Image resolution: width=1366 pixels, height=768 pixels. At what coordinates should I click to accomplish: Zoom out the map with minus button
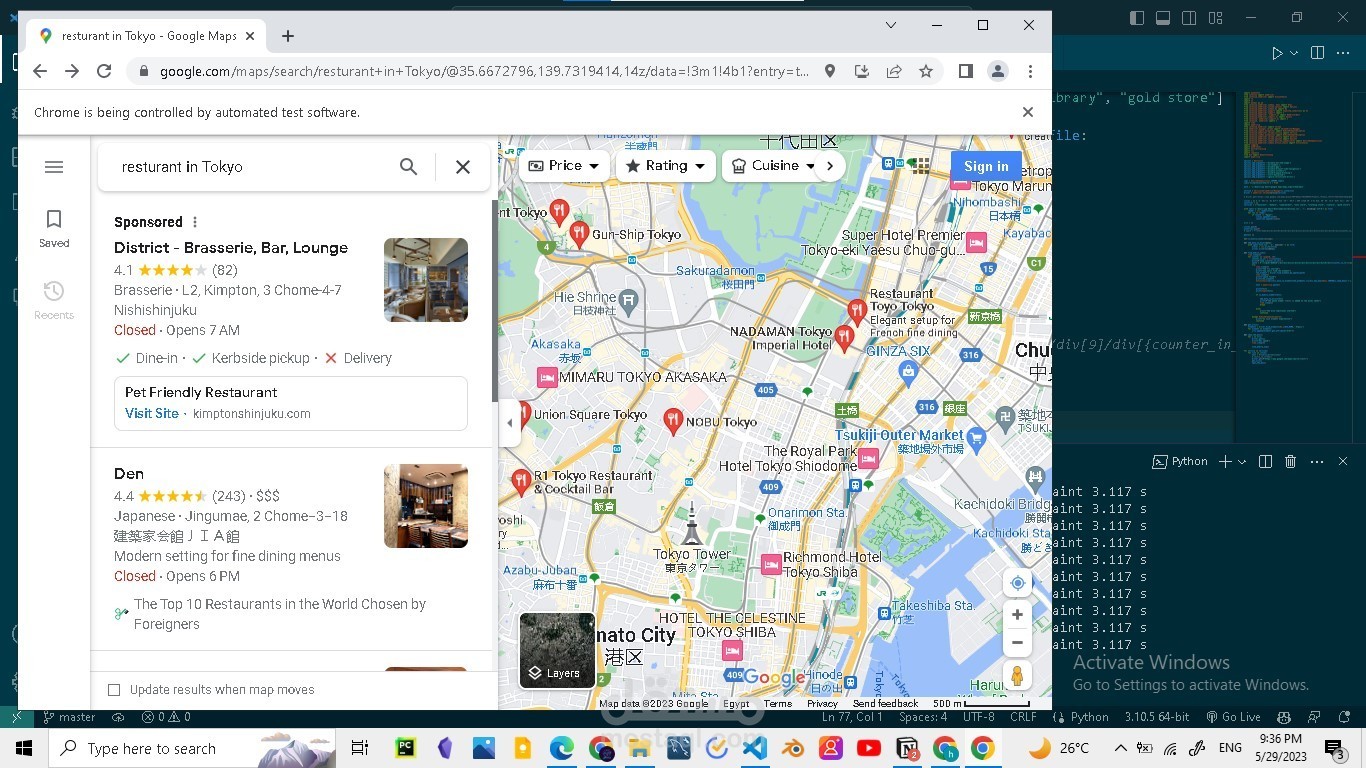click(1017, 643)
